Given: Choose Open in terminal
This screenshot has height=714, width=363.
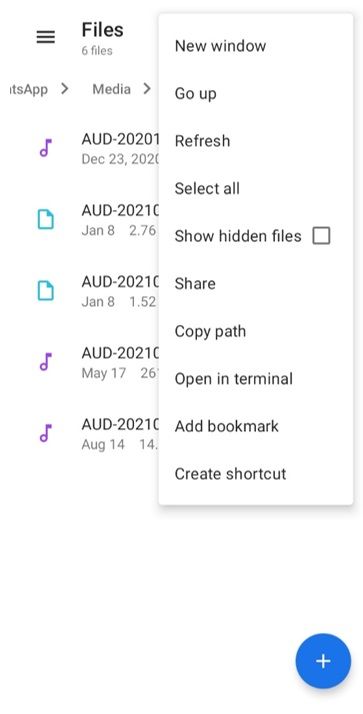Looking at the screenshot, I should 256,379.
